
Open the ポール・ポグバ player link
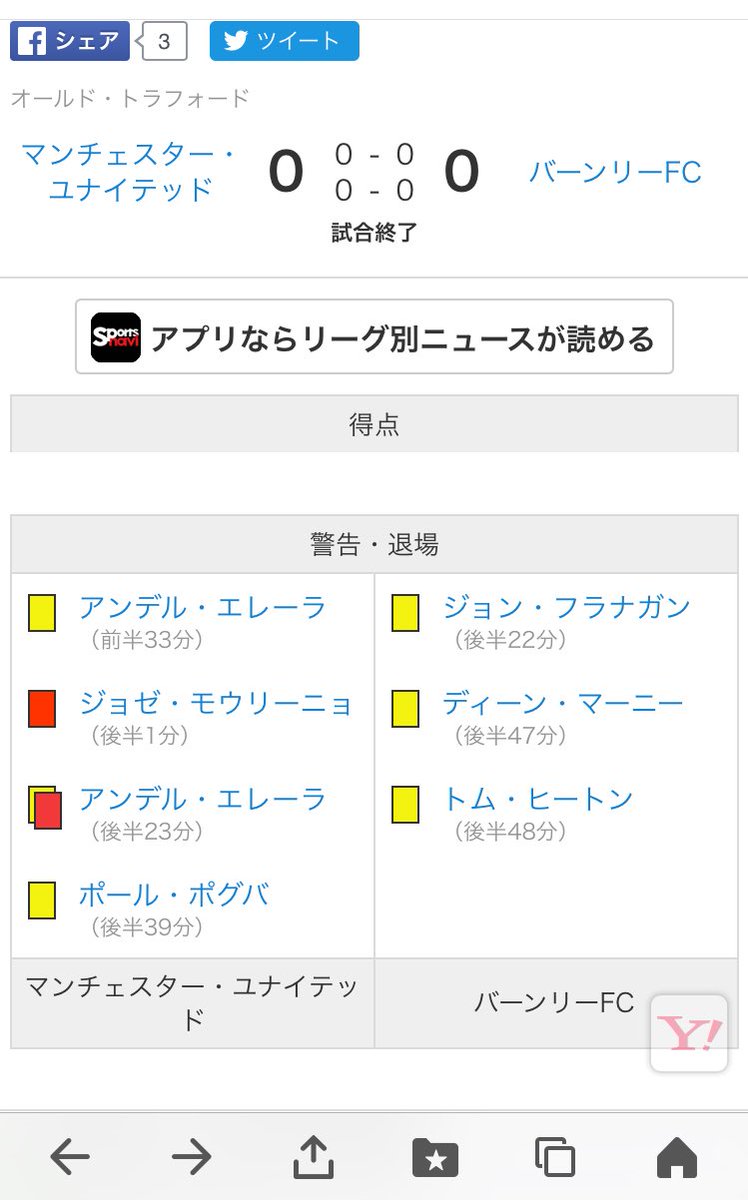click(x=174, y=895)
